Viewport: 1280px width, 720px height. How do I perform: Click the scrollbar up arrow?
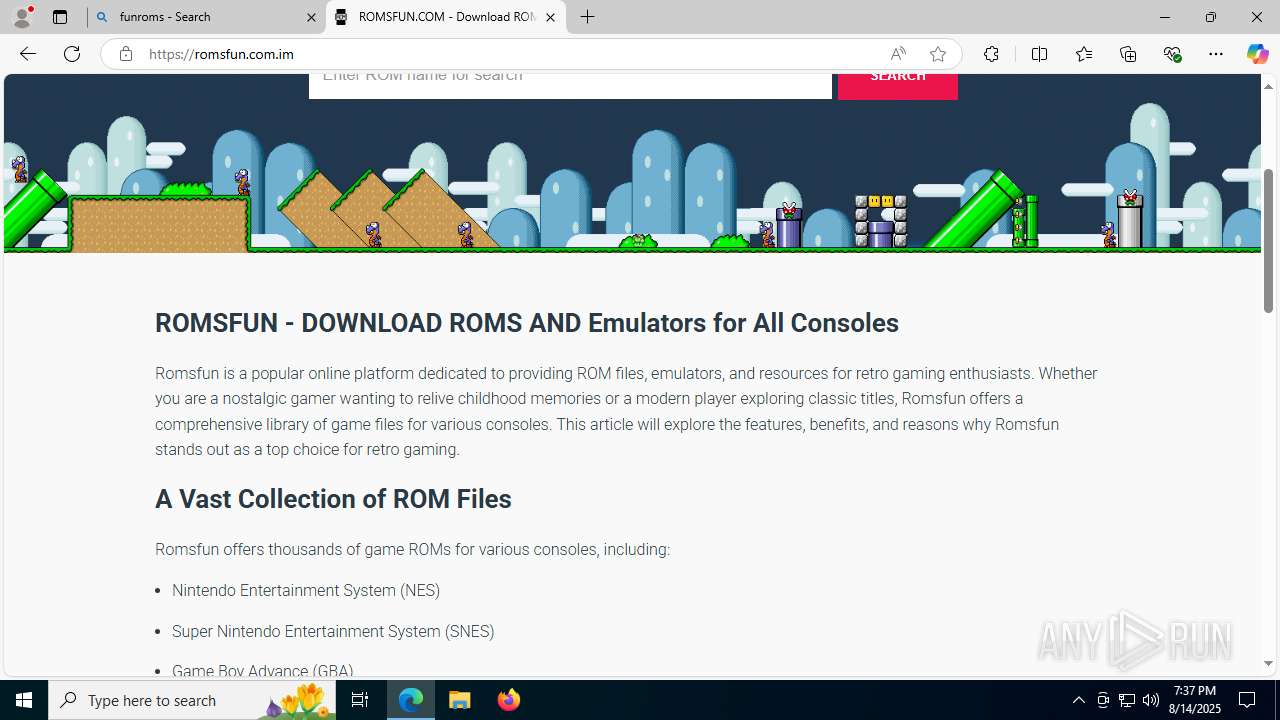click(x=1268, y=86)
